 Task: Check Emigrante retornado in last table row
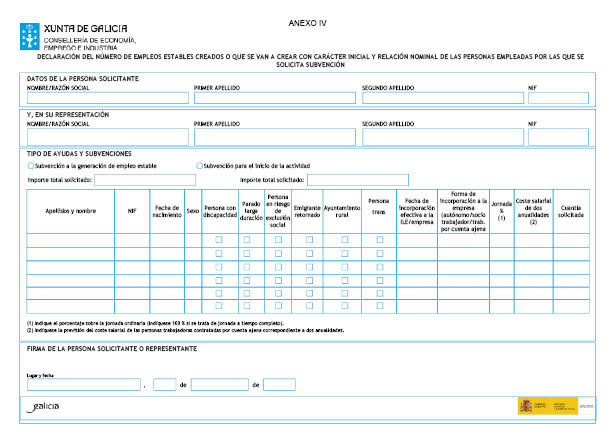pos(309,306)
